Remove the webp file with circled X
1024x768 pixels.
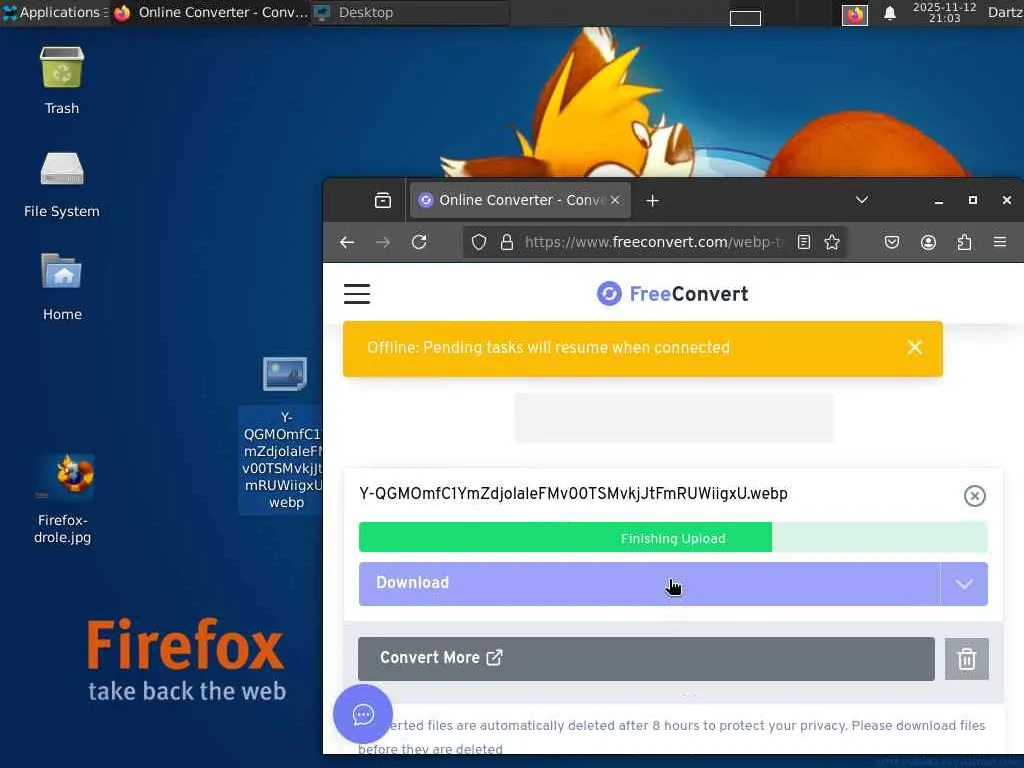(974, 496)
